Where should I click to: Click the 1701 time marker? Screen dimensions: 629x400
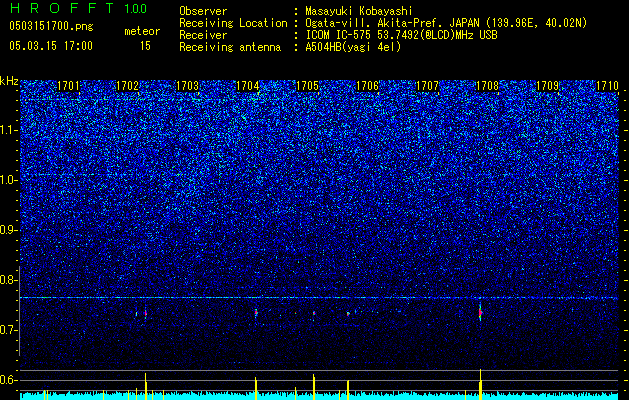coord(68,86)
